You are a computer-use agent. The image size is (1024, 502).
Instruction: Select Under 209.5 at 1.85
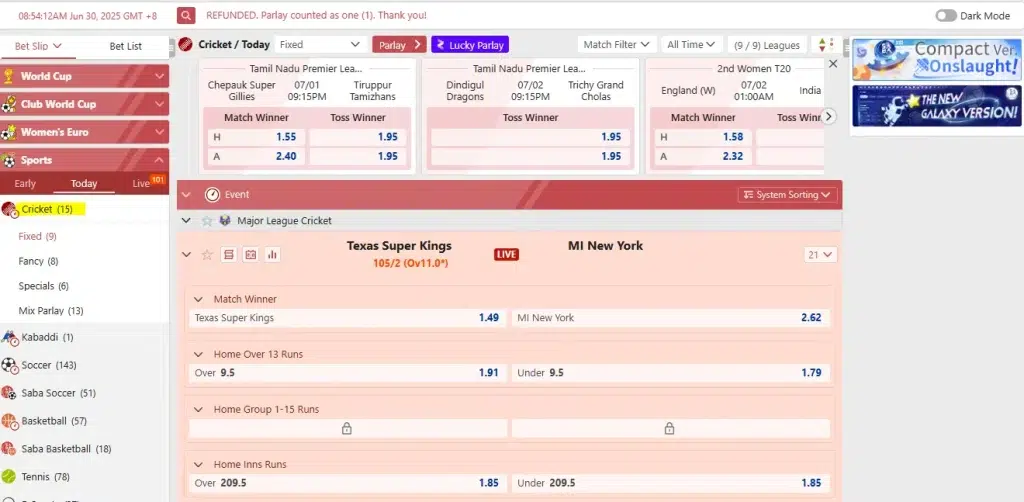coord(670,483)
